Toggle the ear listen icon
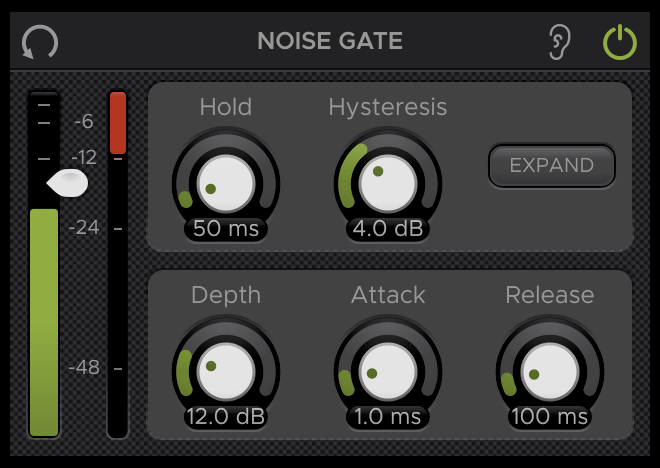Image resolution: width=660 pixels, height=468 pixels. 560,42
